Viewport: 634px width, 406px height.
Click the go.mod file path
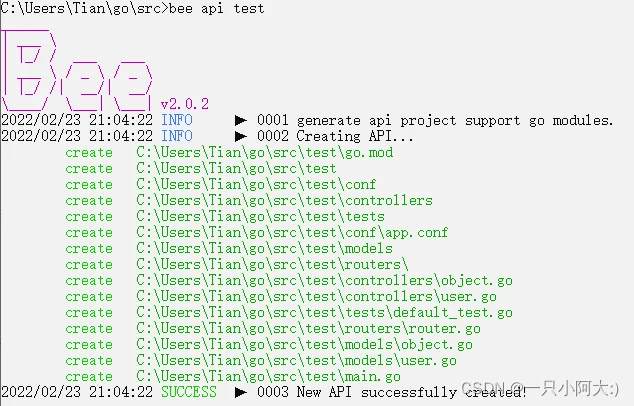click(x=264, y=152)
